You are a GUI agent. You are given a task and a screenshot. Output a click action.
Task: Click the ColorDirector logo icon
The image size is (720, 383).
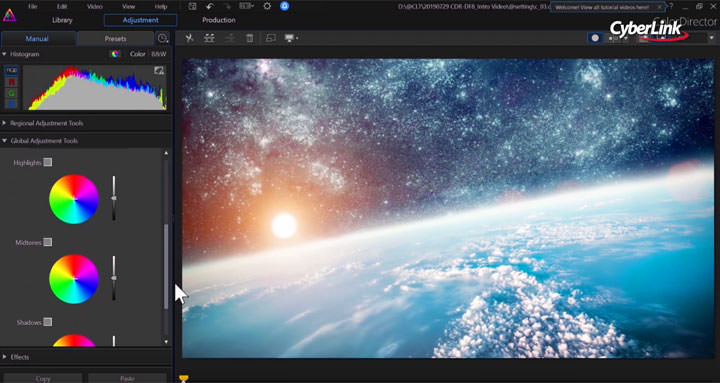point(9,15)
